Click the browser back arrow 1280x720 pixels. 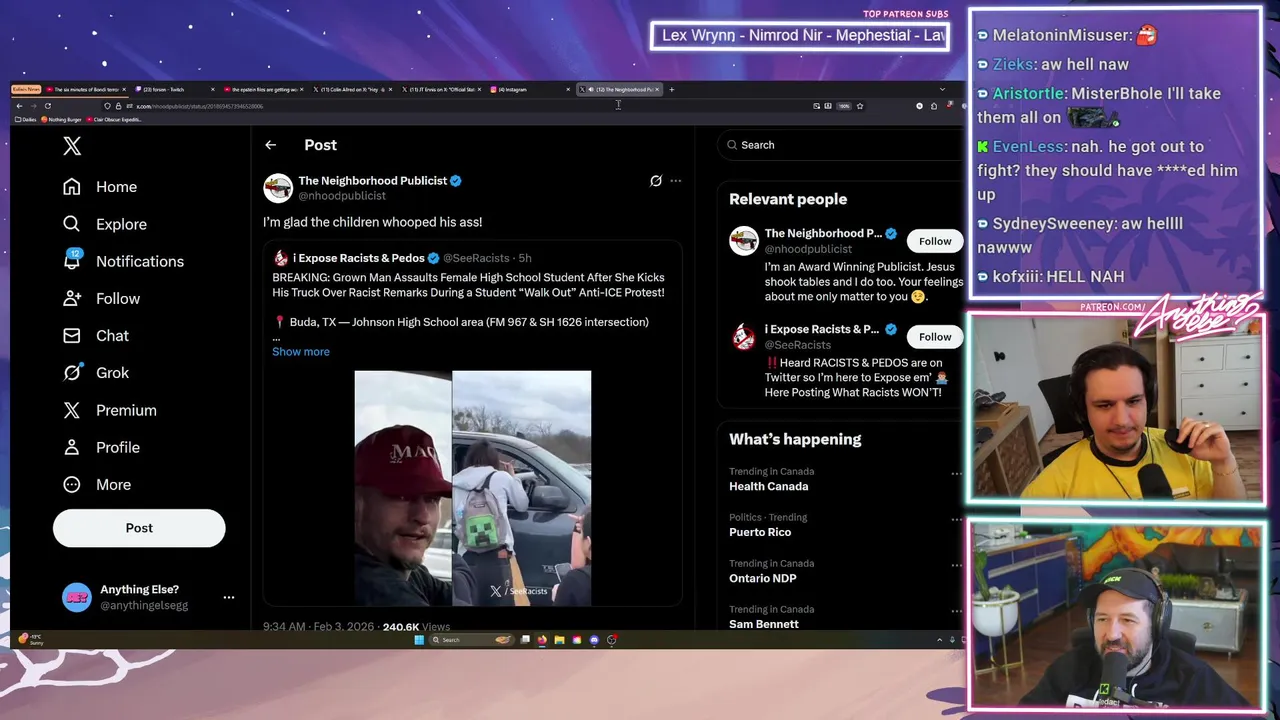click(19, 106)
